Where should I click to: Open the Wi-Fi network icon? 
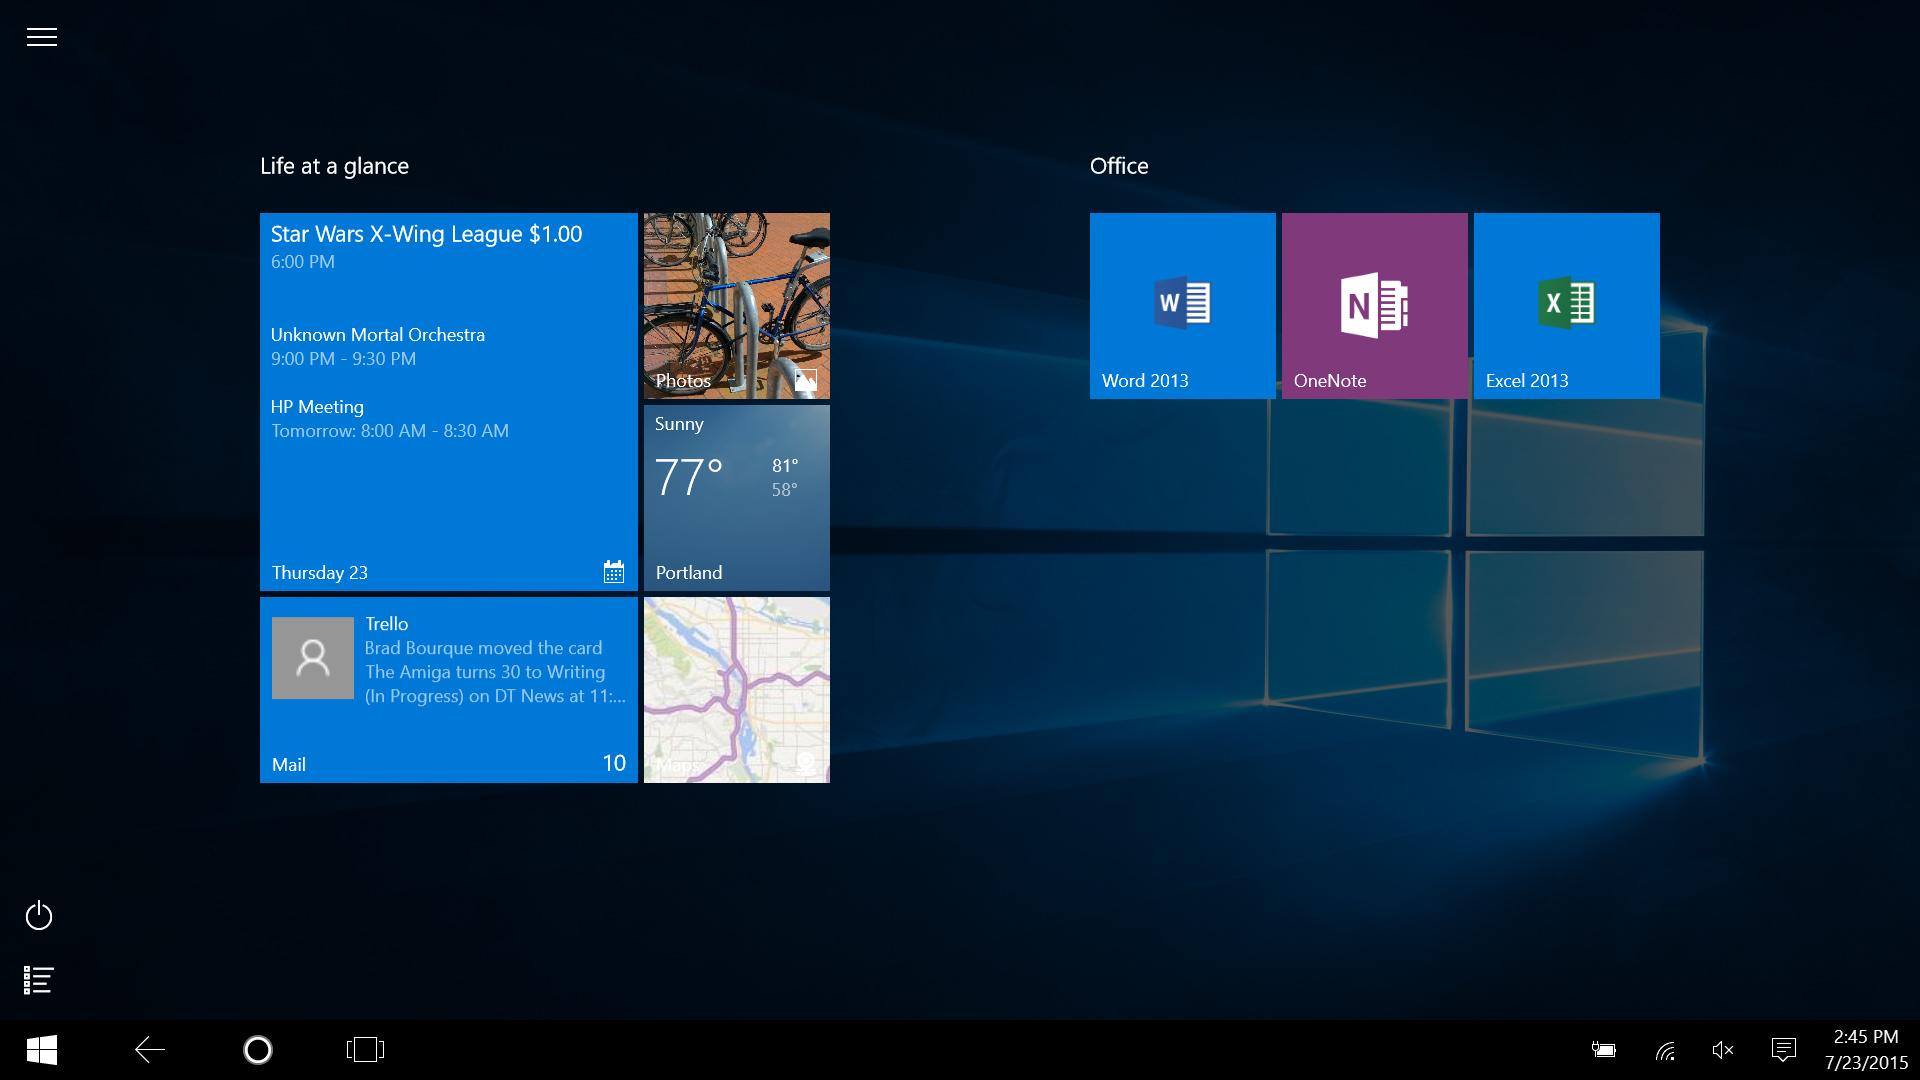1665,1050
